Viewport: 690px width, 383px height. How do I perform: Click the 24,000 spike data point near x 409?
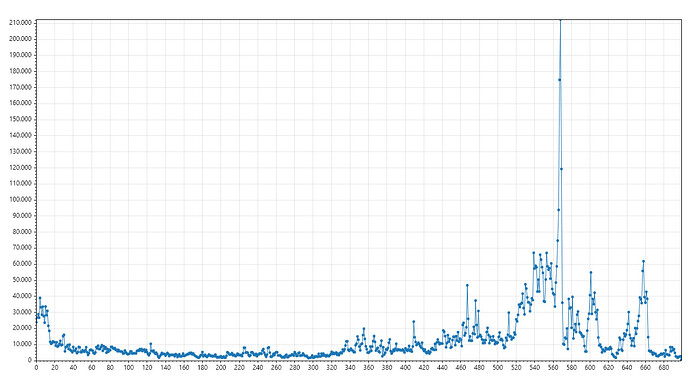414,321
